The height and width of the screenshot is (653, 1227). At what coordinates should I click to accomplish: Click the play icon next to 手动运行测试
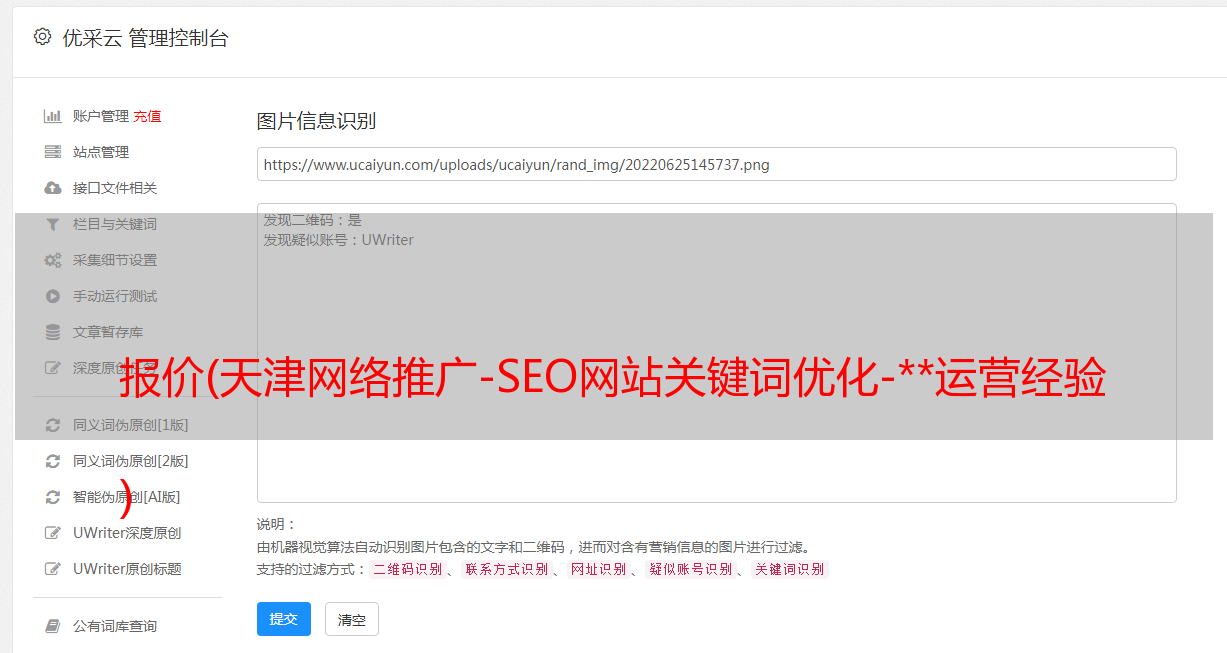53,296
